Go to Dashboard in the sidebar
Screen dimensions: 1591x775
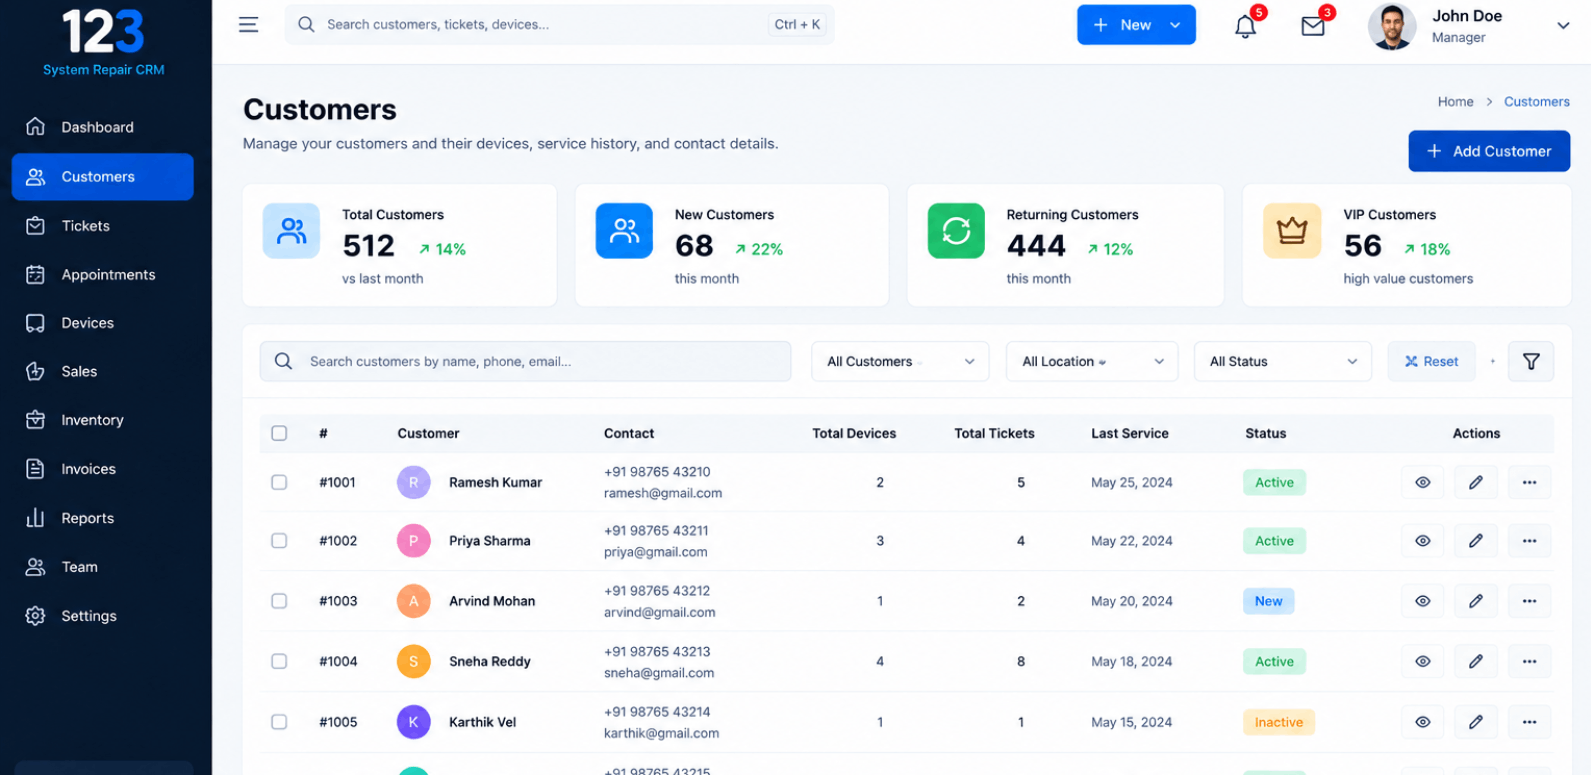click(x=102, y=127)
